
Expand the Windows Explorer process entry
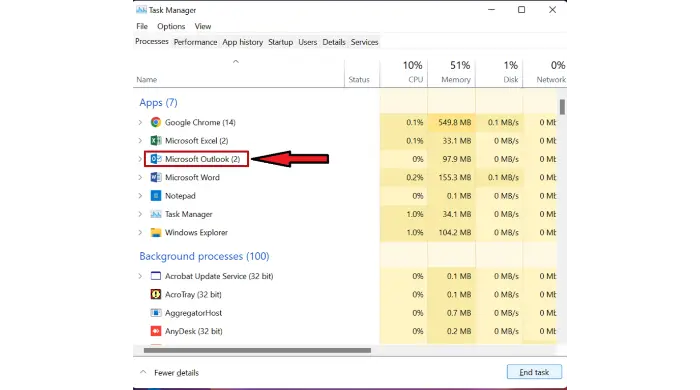140,232
